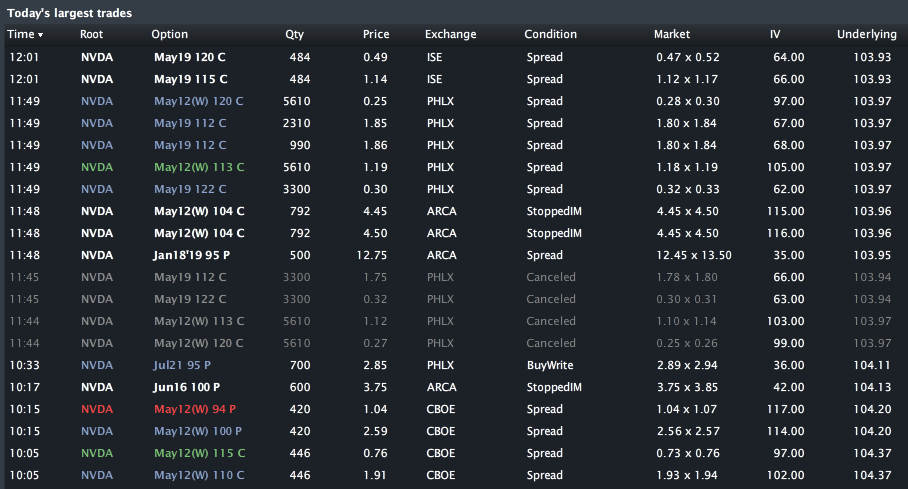Viewport: 908px width, 489px height.
Task: Select green May12(W) 113 C option
Action: coord(199,167)
